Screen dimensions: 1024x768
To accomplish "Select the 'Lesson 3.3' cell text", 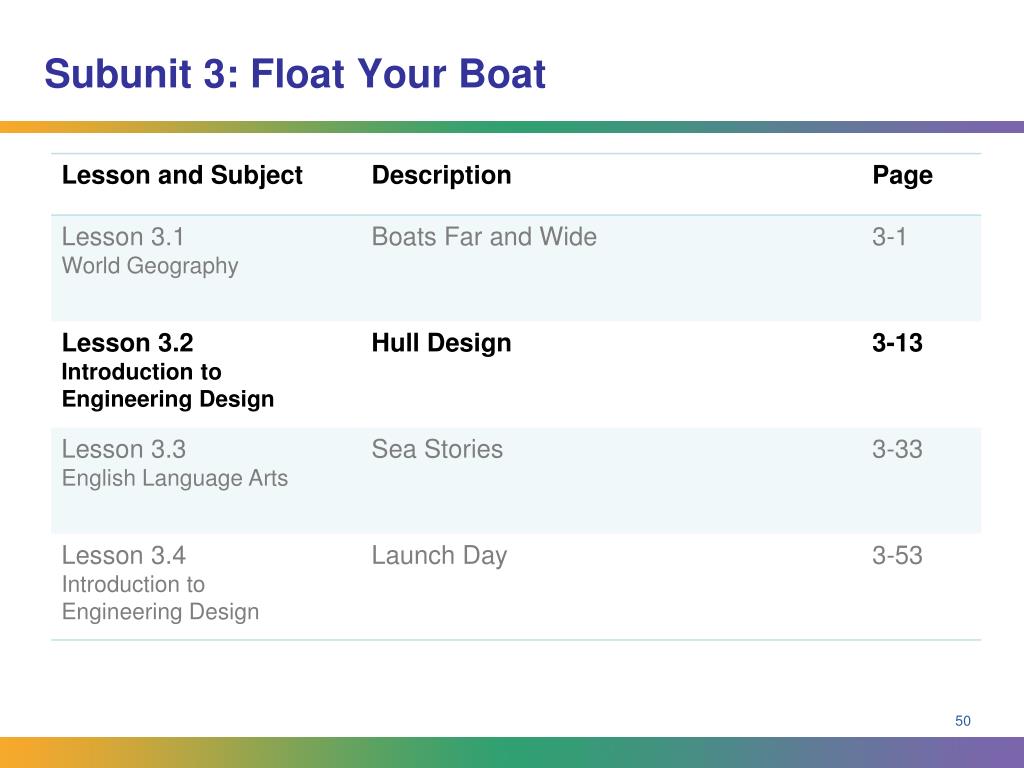I will (123, 449).
